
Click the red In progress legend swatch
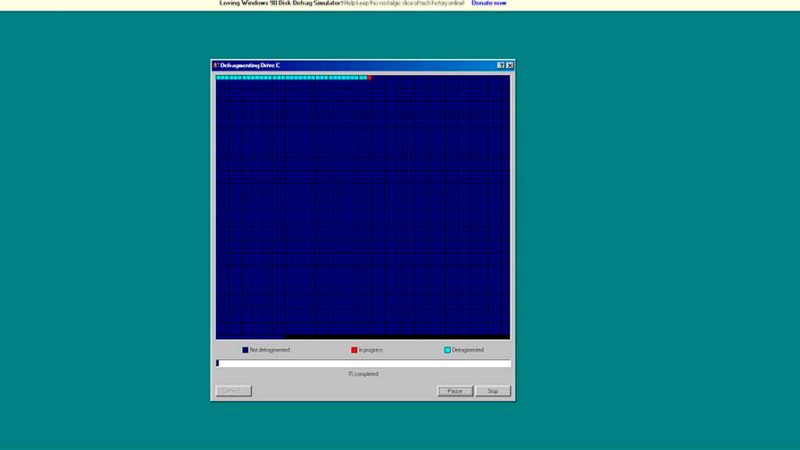click(x=354, y=350)
